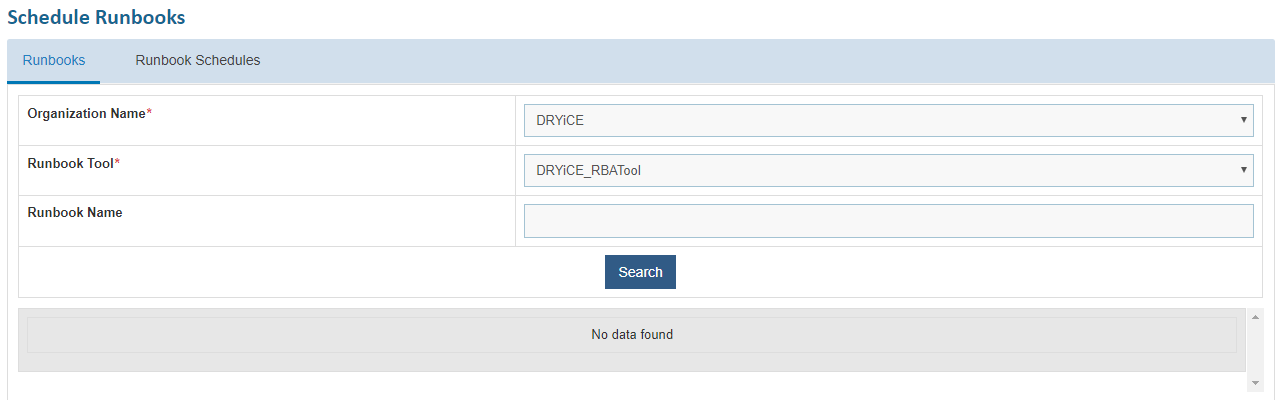Click the 'No data found' message

[632, 335]
